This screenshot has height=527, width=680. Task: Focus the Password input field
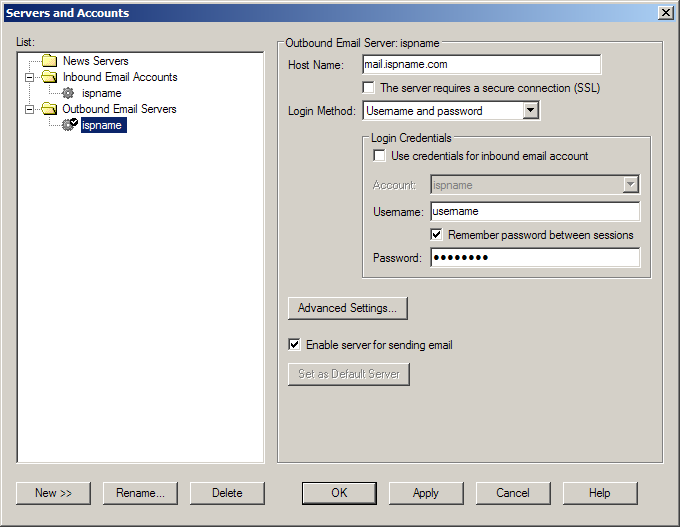534,258
